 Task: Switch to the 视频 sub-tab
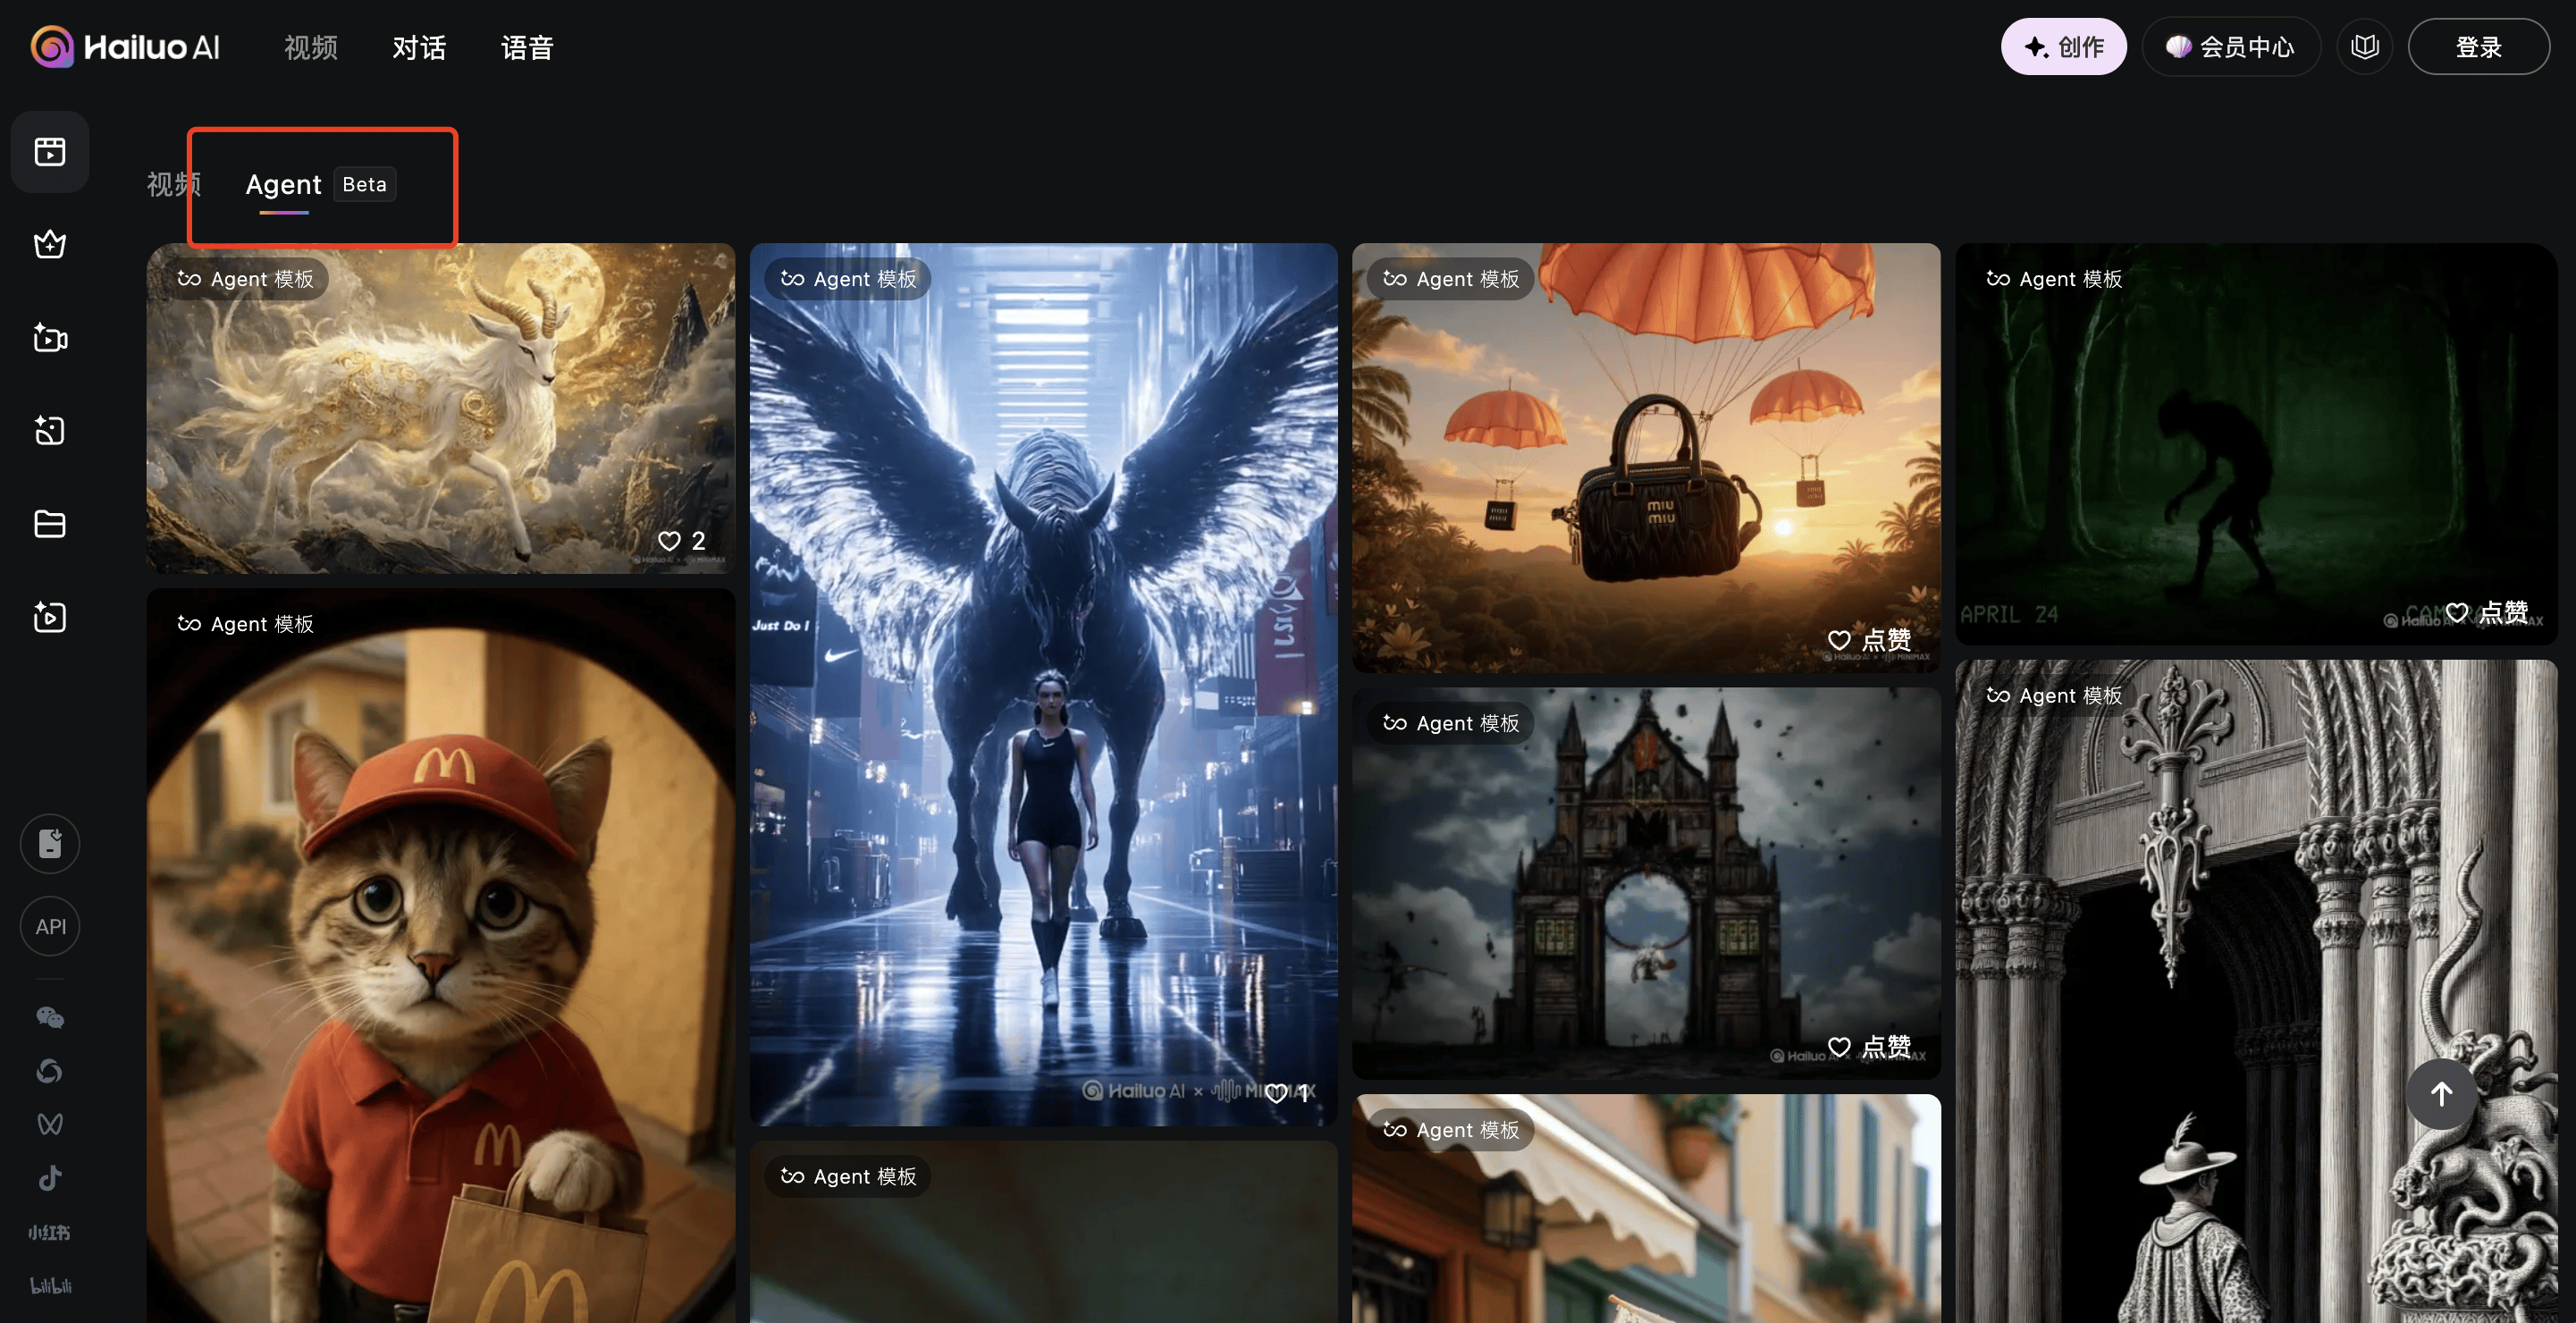174,184
